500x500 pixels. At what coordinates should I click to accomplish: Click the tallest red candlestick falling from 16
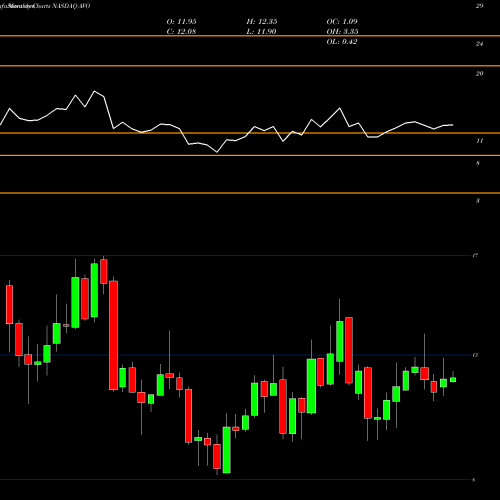pos(113,335)
